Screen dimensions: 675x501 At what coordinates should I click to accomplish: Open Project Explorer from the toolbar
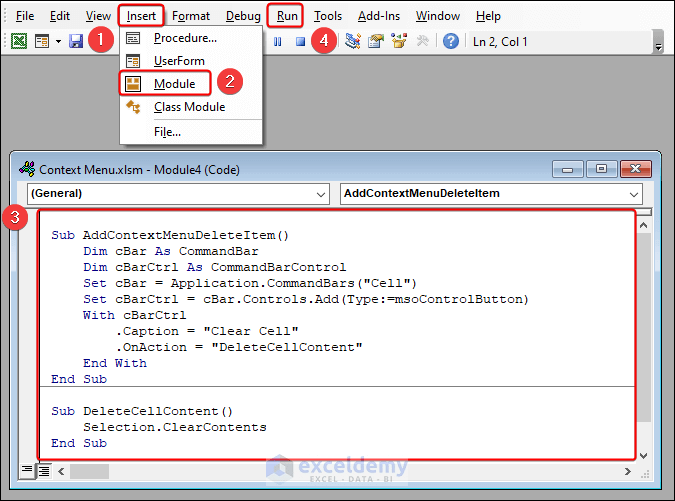(x=353, y=41)
